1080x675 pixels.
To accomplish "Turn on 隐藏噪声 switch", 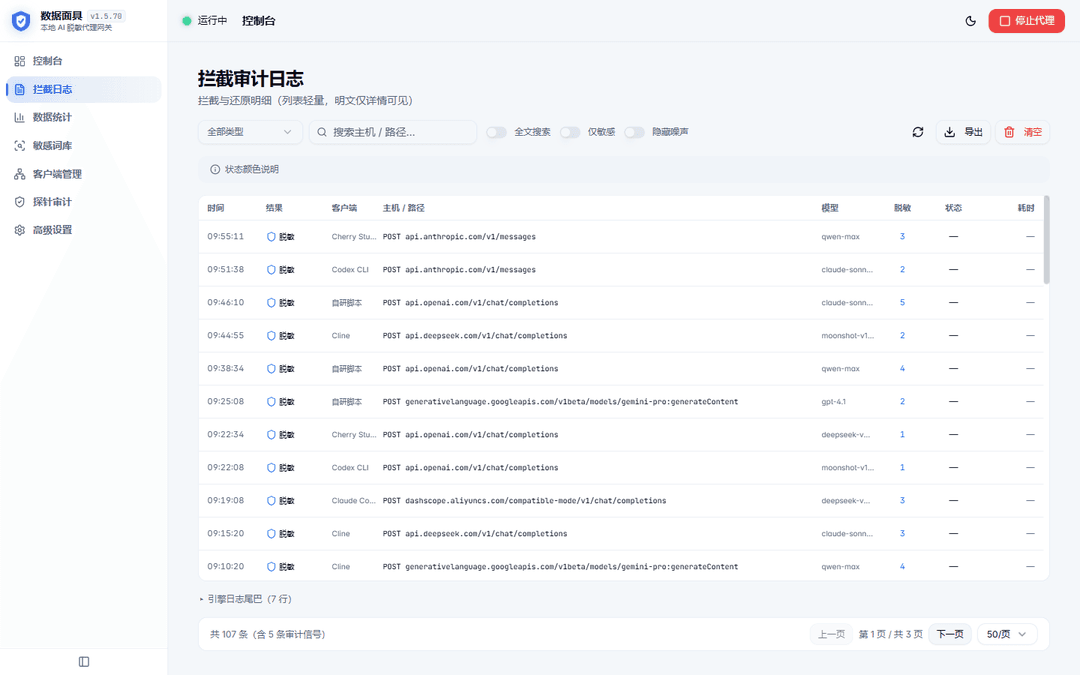I will pyautogui.click(x=634, y=132).
